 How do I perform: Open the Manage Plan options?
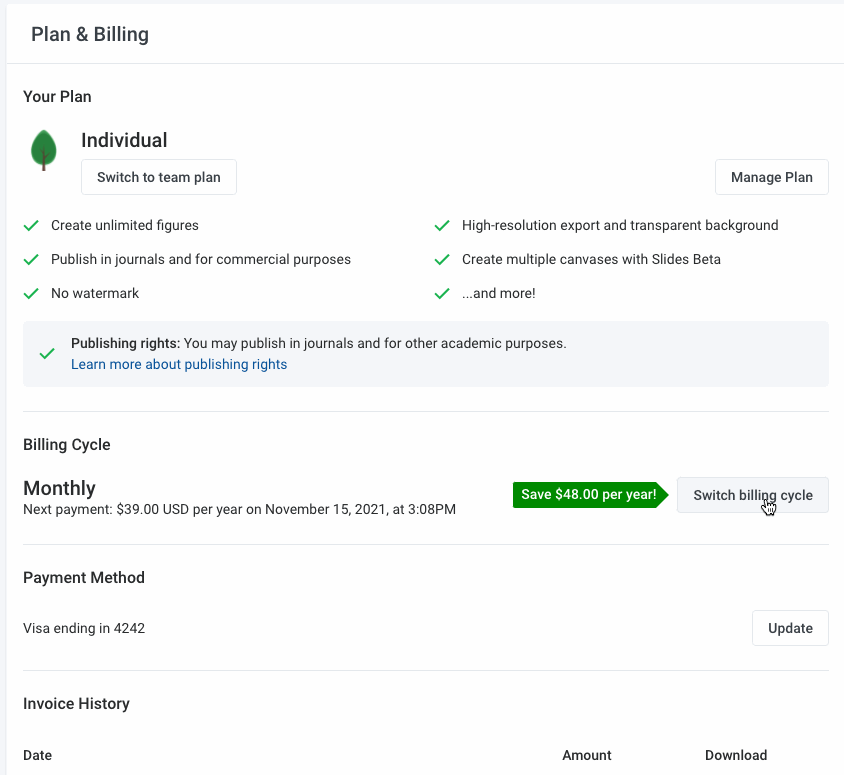click(x=771, y=177)
